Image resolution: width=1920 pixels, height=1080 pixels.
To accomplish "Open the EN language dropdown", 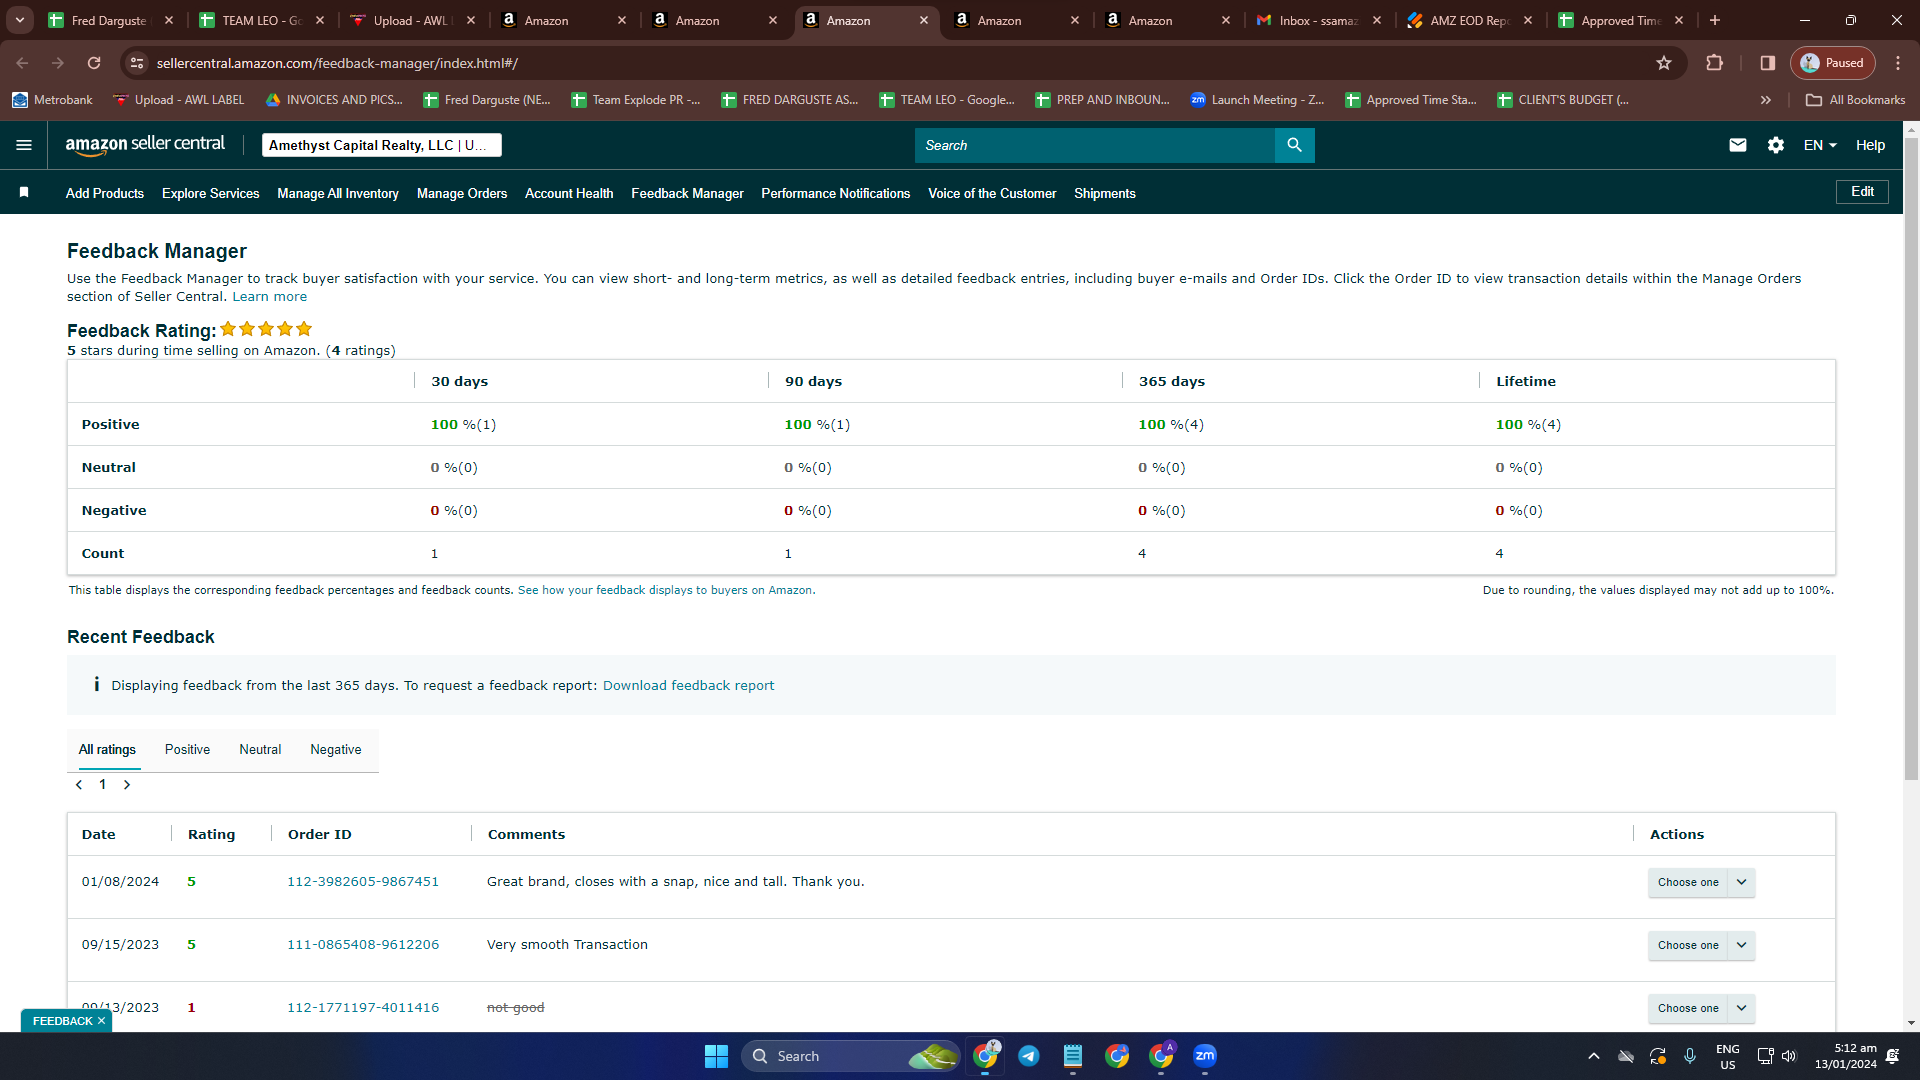I will tap(1820, 145).
